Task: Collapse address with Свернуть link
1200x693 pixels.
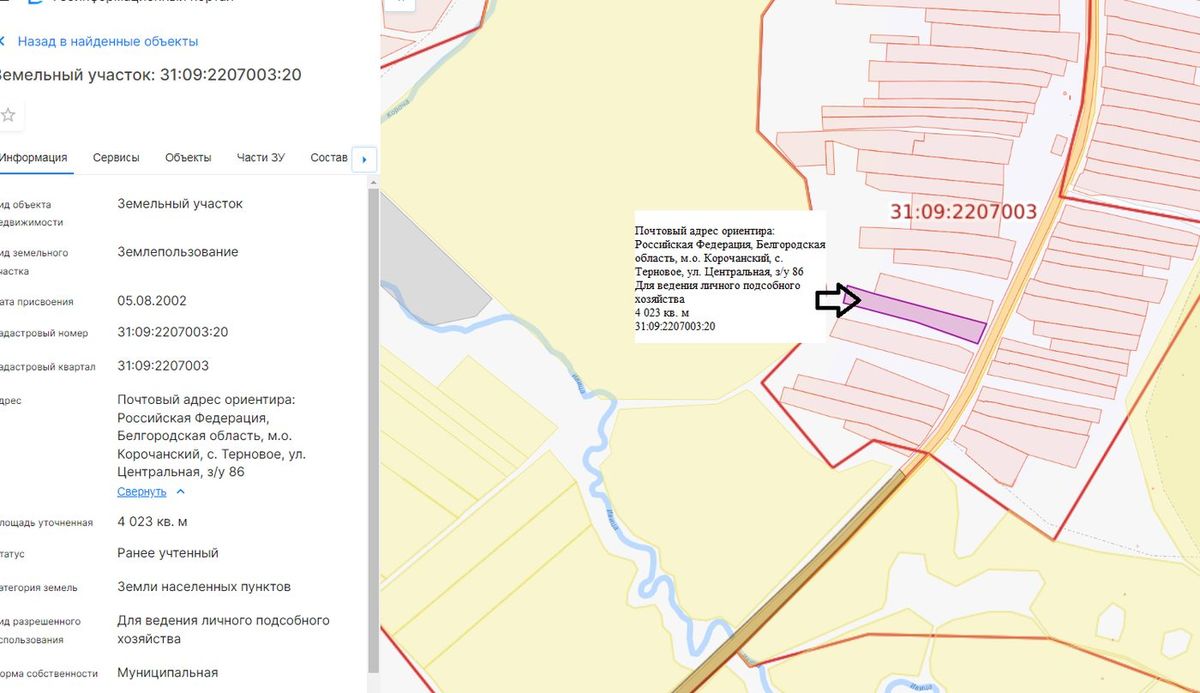Action: click(142, 492)
